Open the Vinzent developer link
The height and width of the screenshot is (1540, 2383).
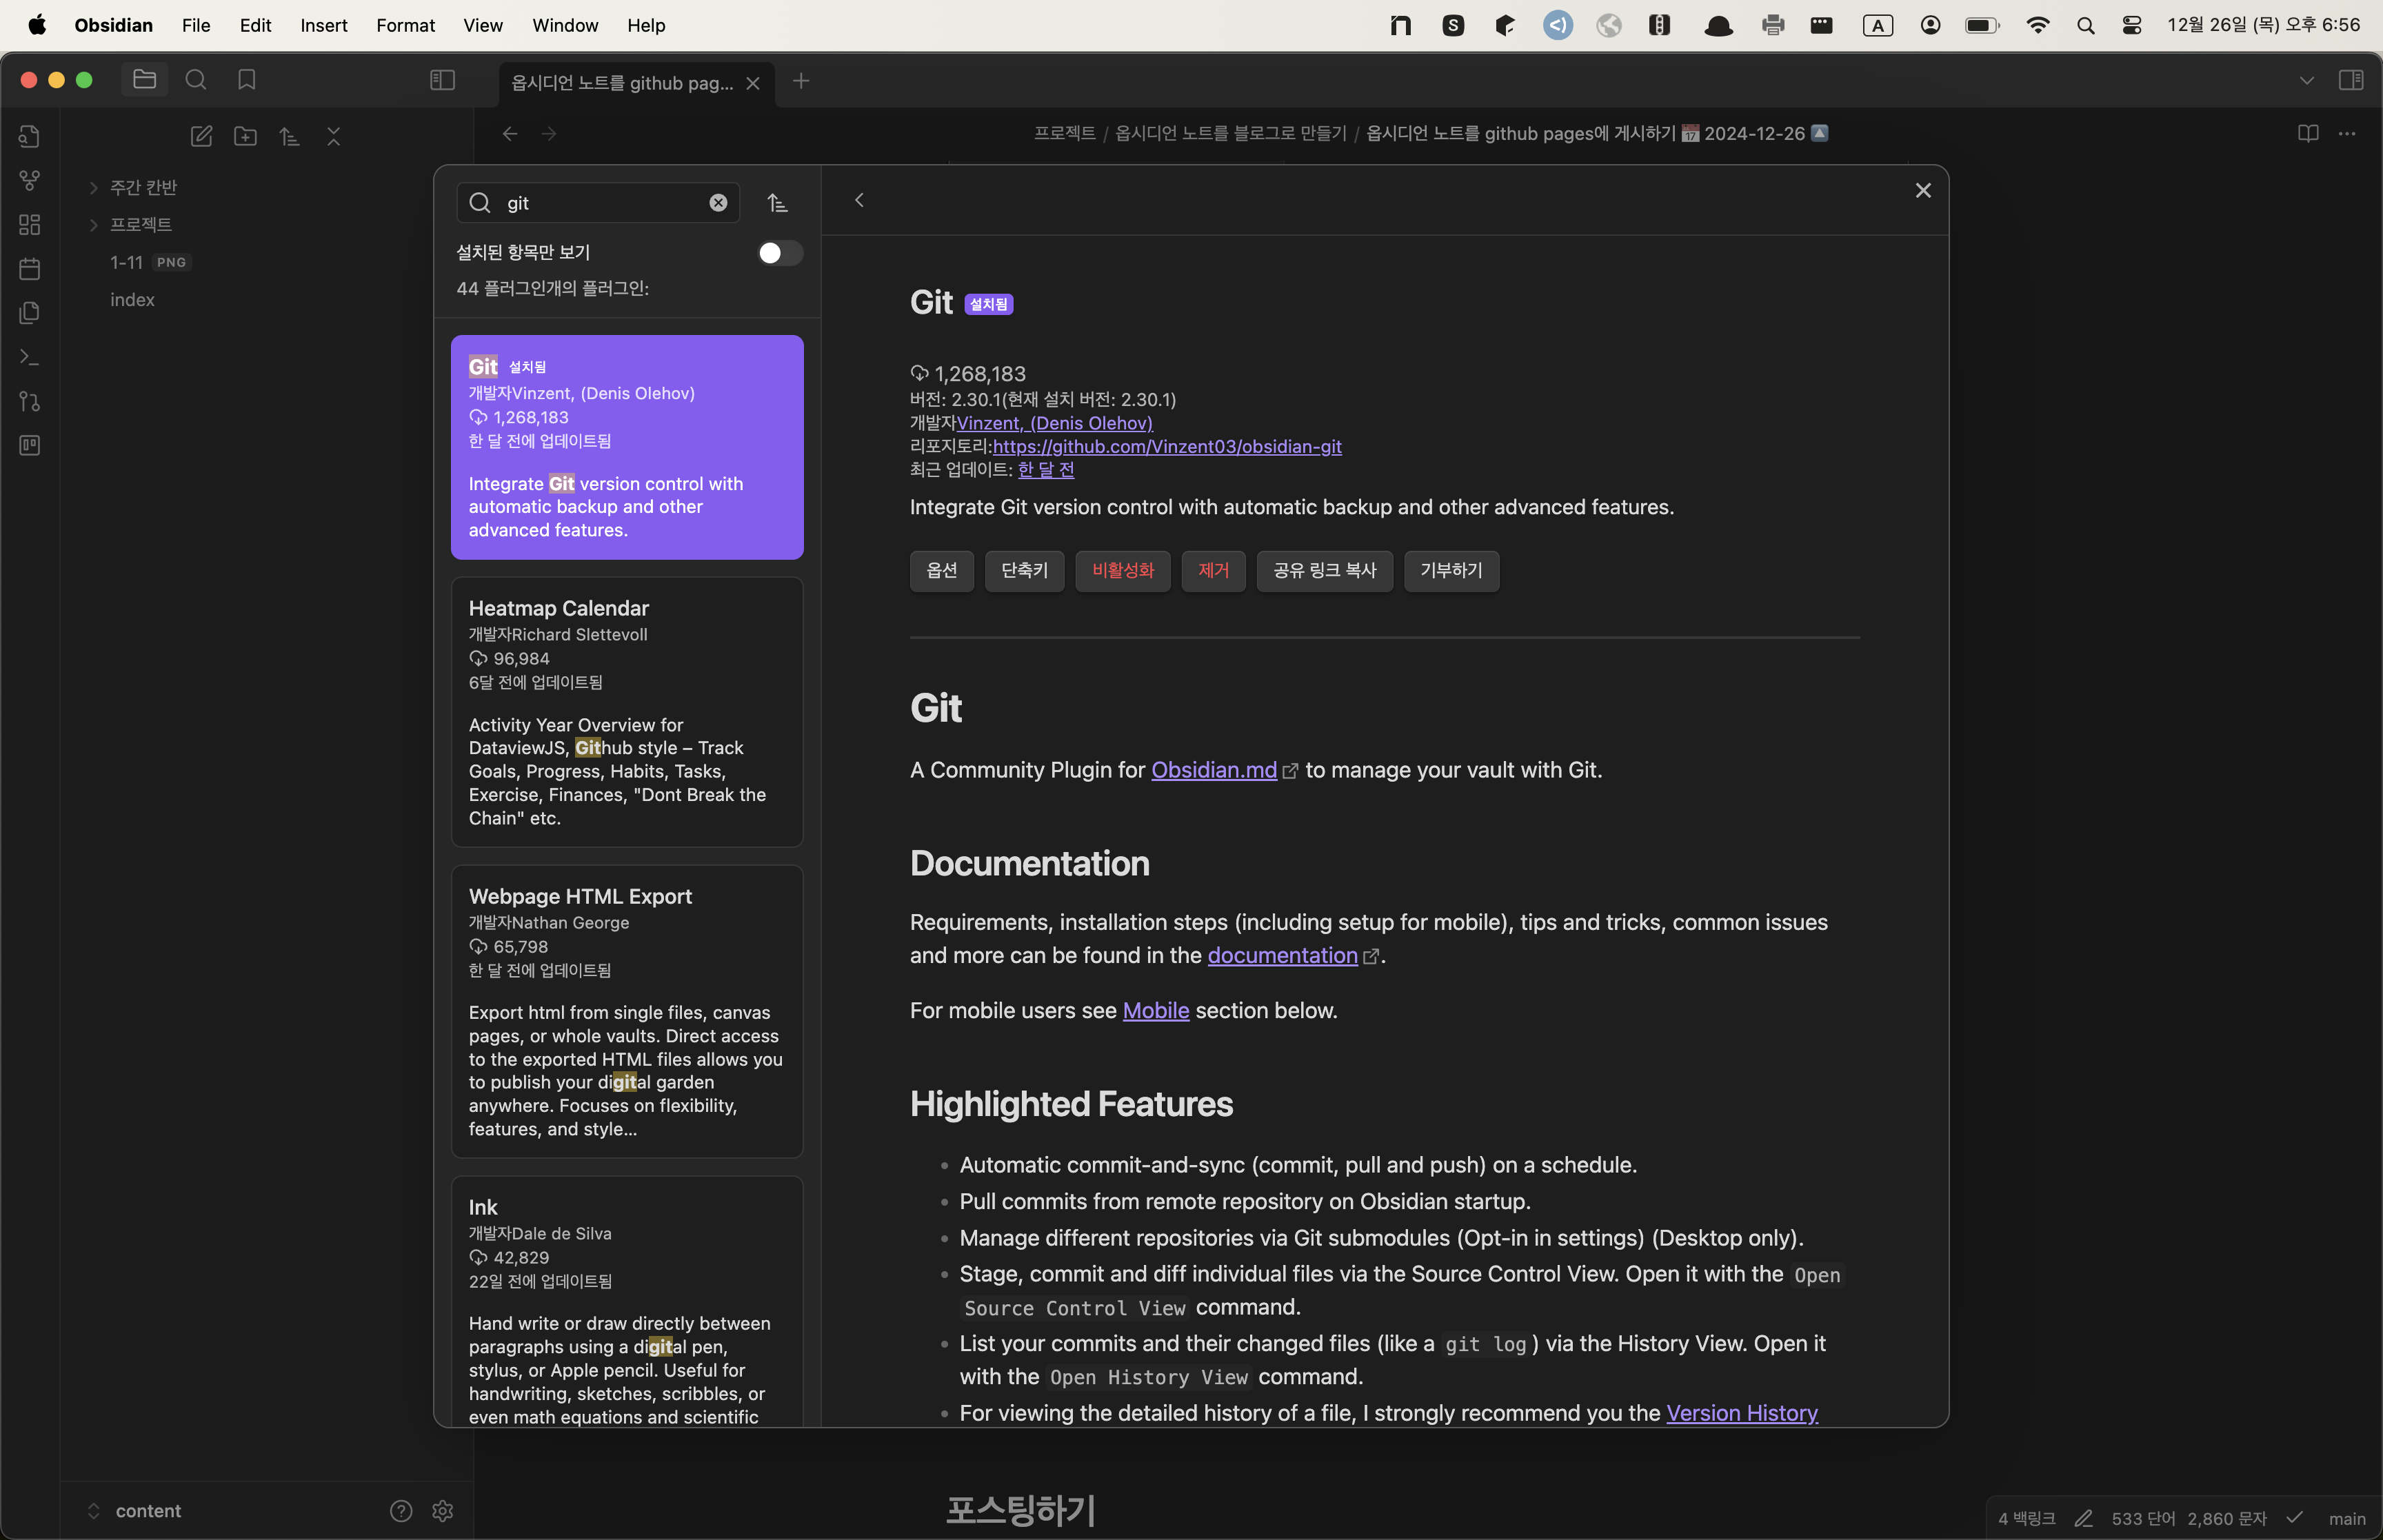[x=1054, y=424]
